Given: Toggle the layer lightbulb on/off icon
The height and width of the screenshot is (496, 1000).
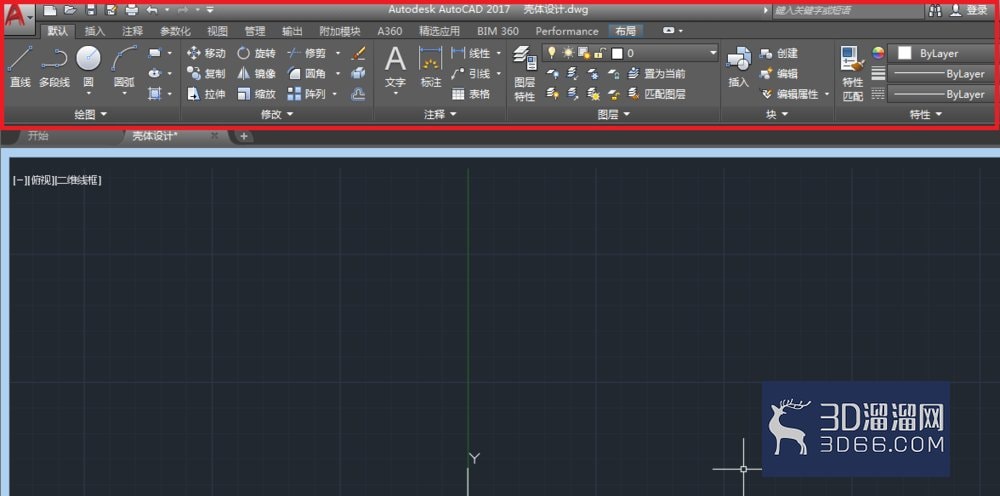Looking at the screenshot, I should [552, 53].
